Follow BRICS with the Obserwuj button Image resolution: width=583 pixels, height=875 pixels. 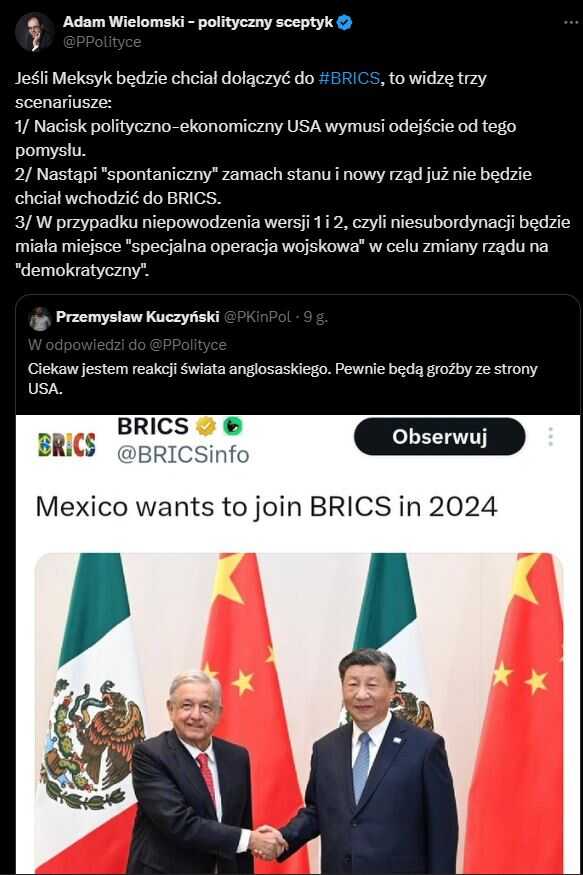(440, 436)
